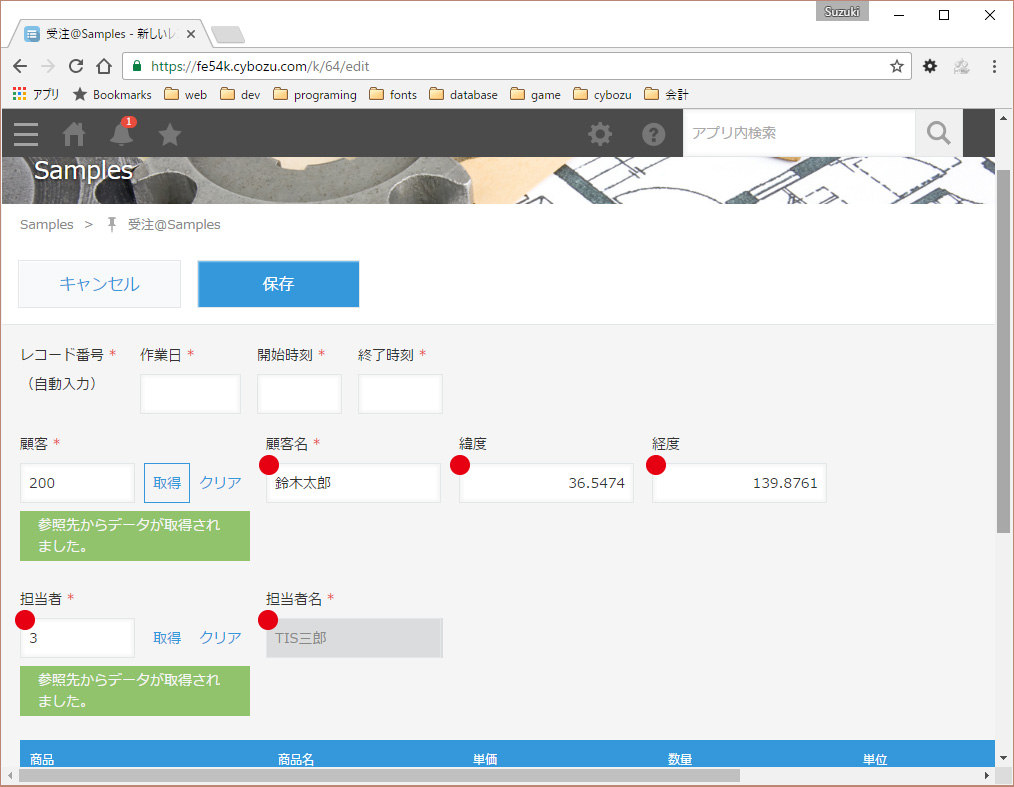The height and width of the screenshot is (787, 1014).
Task: Open Chrome three-dot menu
Action: [994, 66]
